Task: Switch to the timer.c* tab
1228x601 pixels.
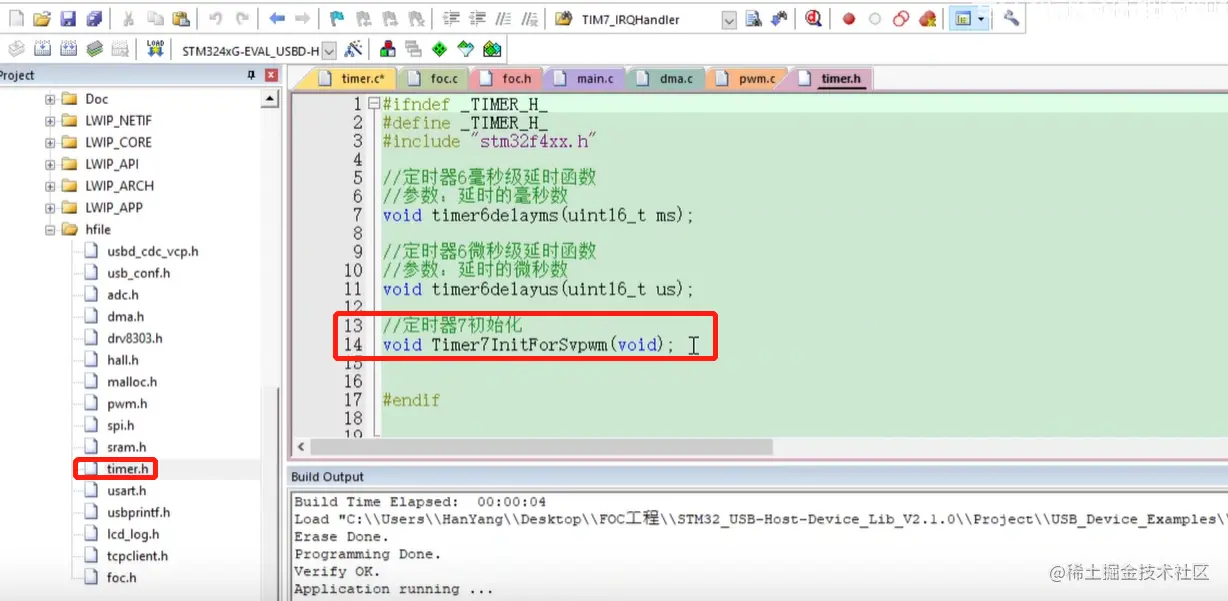Action: coord(355,78)
